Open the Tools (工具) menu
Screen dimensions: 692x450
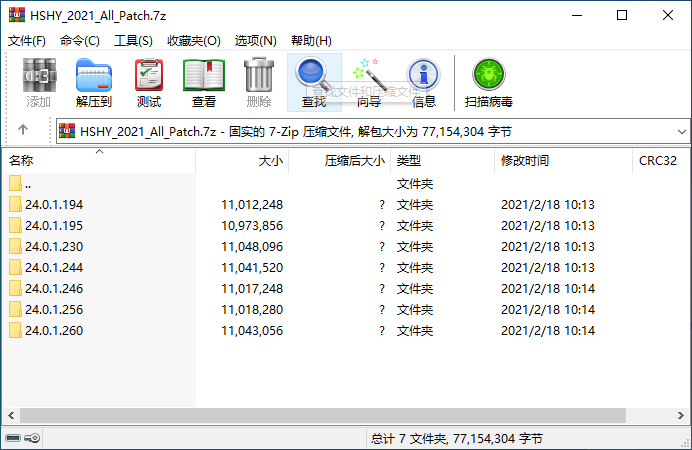[133, 41]
